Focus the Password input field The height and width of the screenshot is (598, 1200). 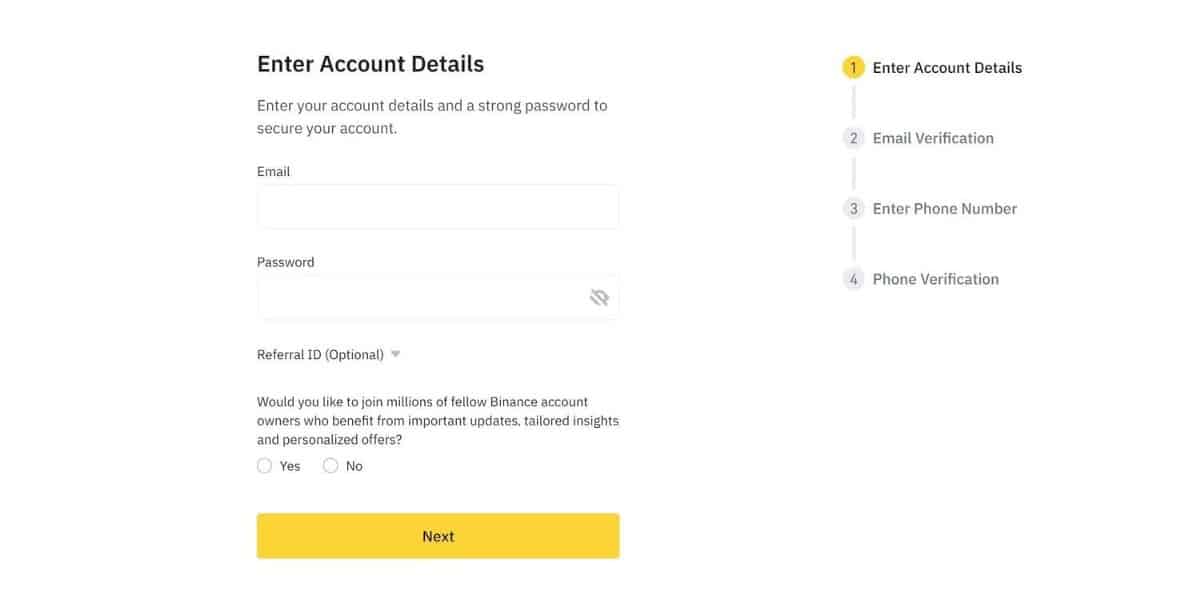420,297
